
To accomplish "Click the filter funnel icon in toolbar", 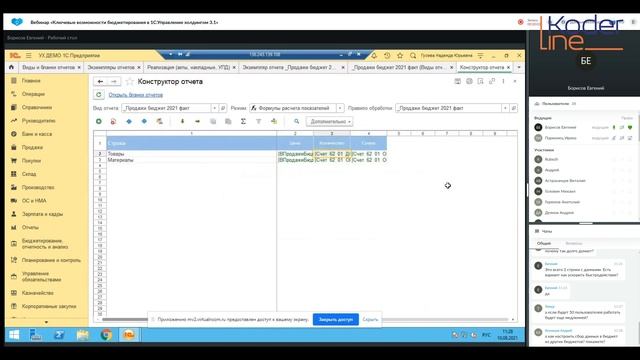I will 258,121.
